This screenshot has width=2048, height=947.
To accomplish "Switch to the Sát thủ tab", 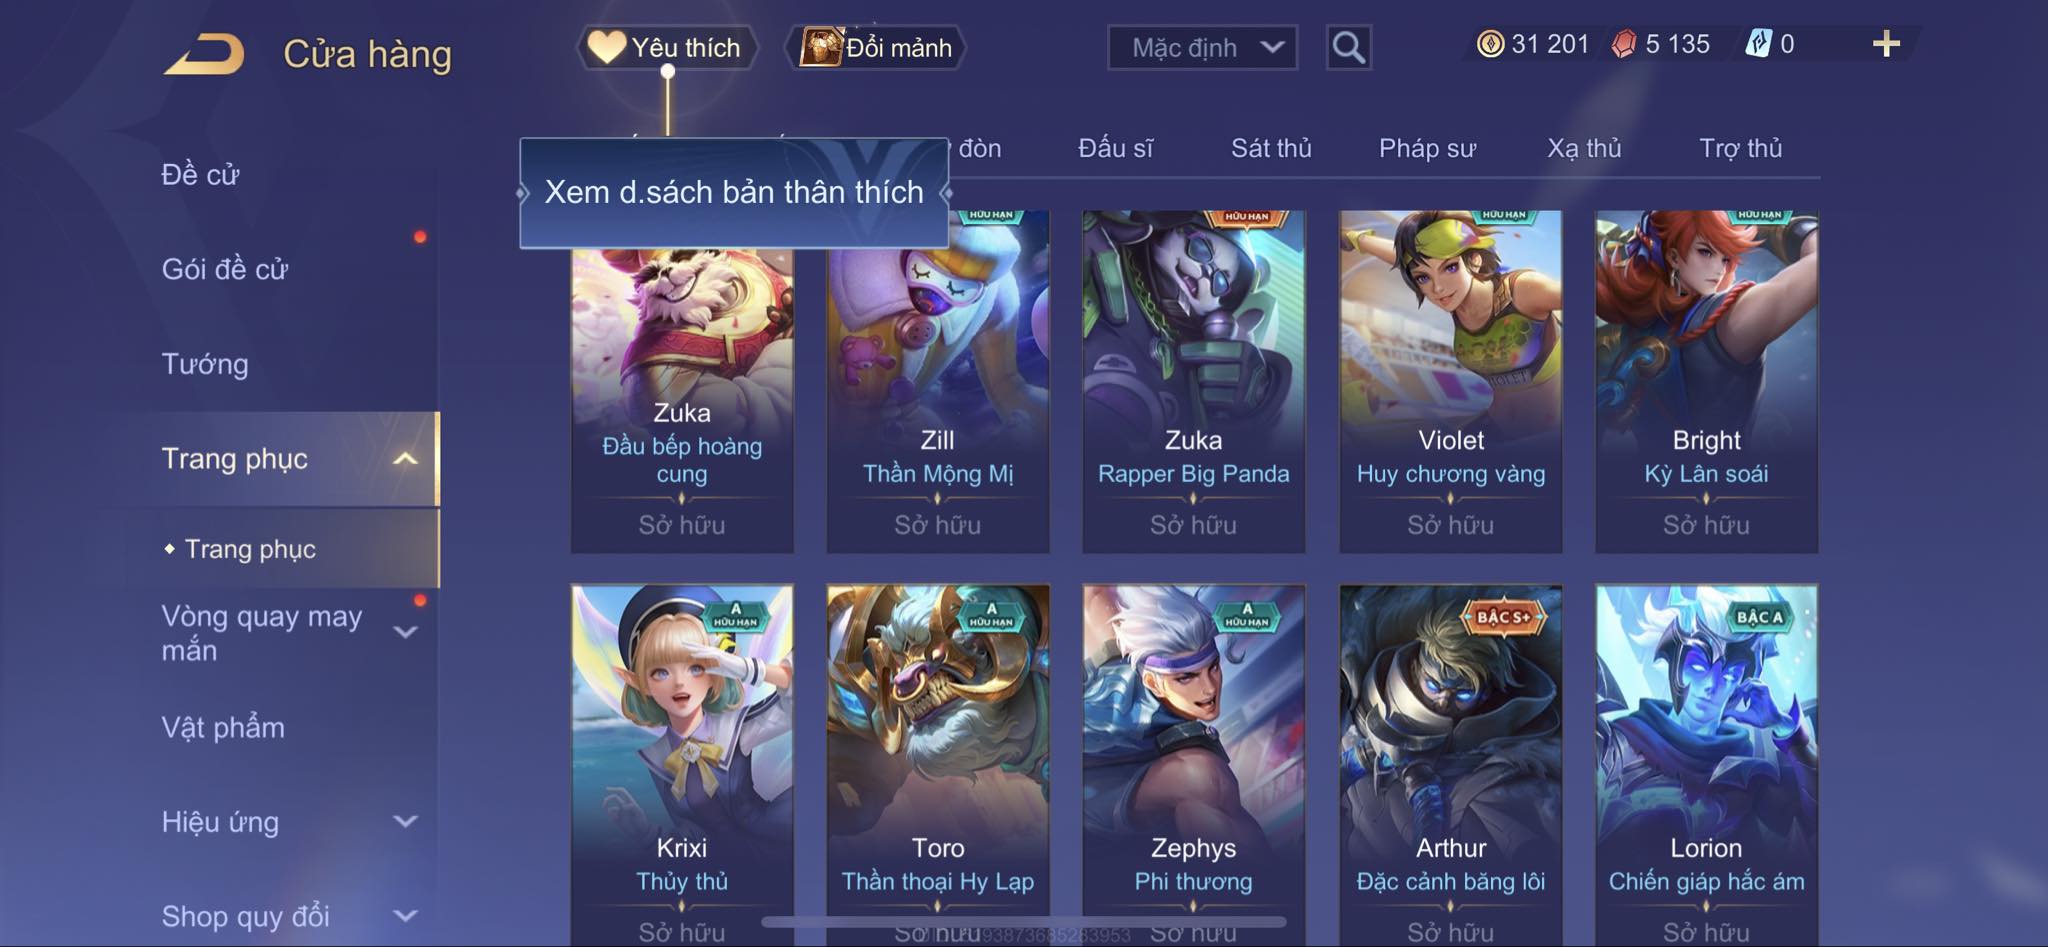I will [1271, 148].
